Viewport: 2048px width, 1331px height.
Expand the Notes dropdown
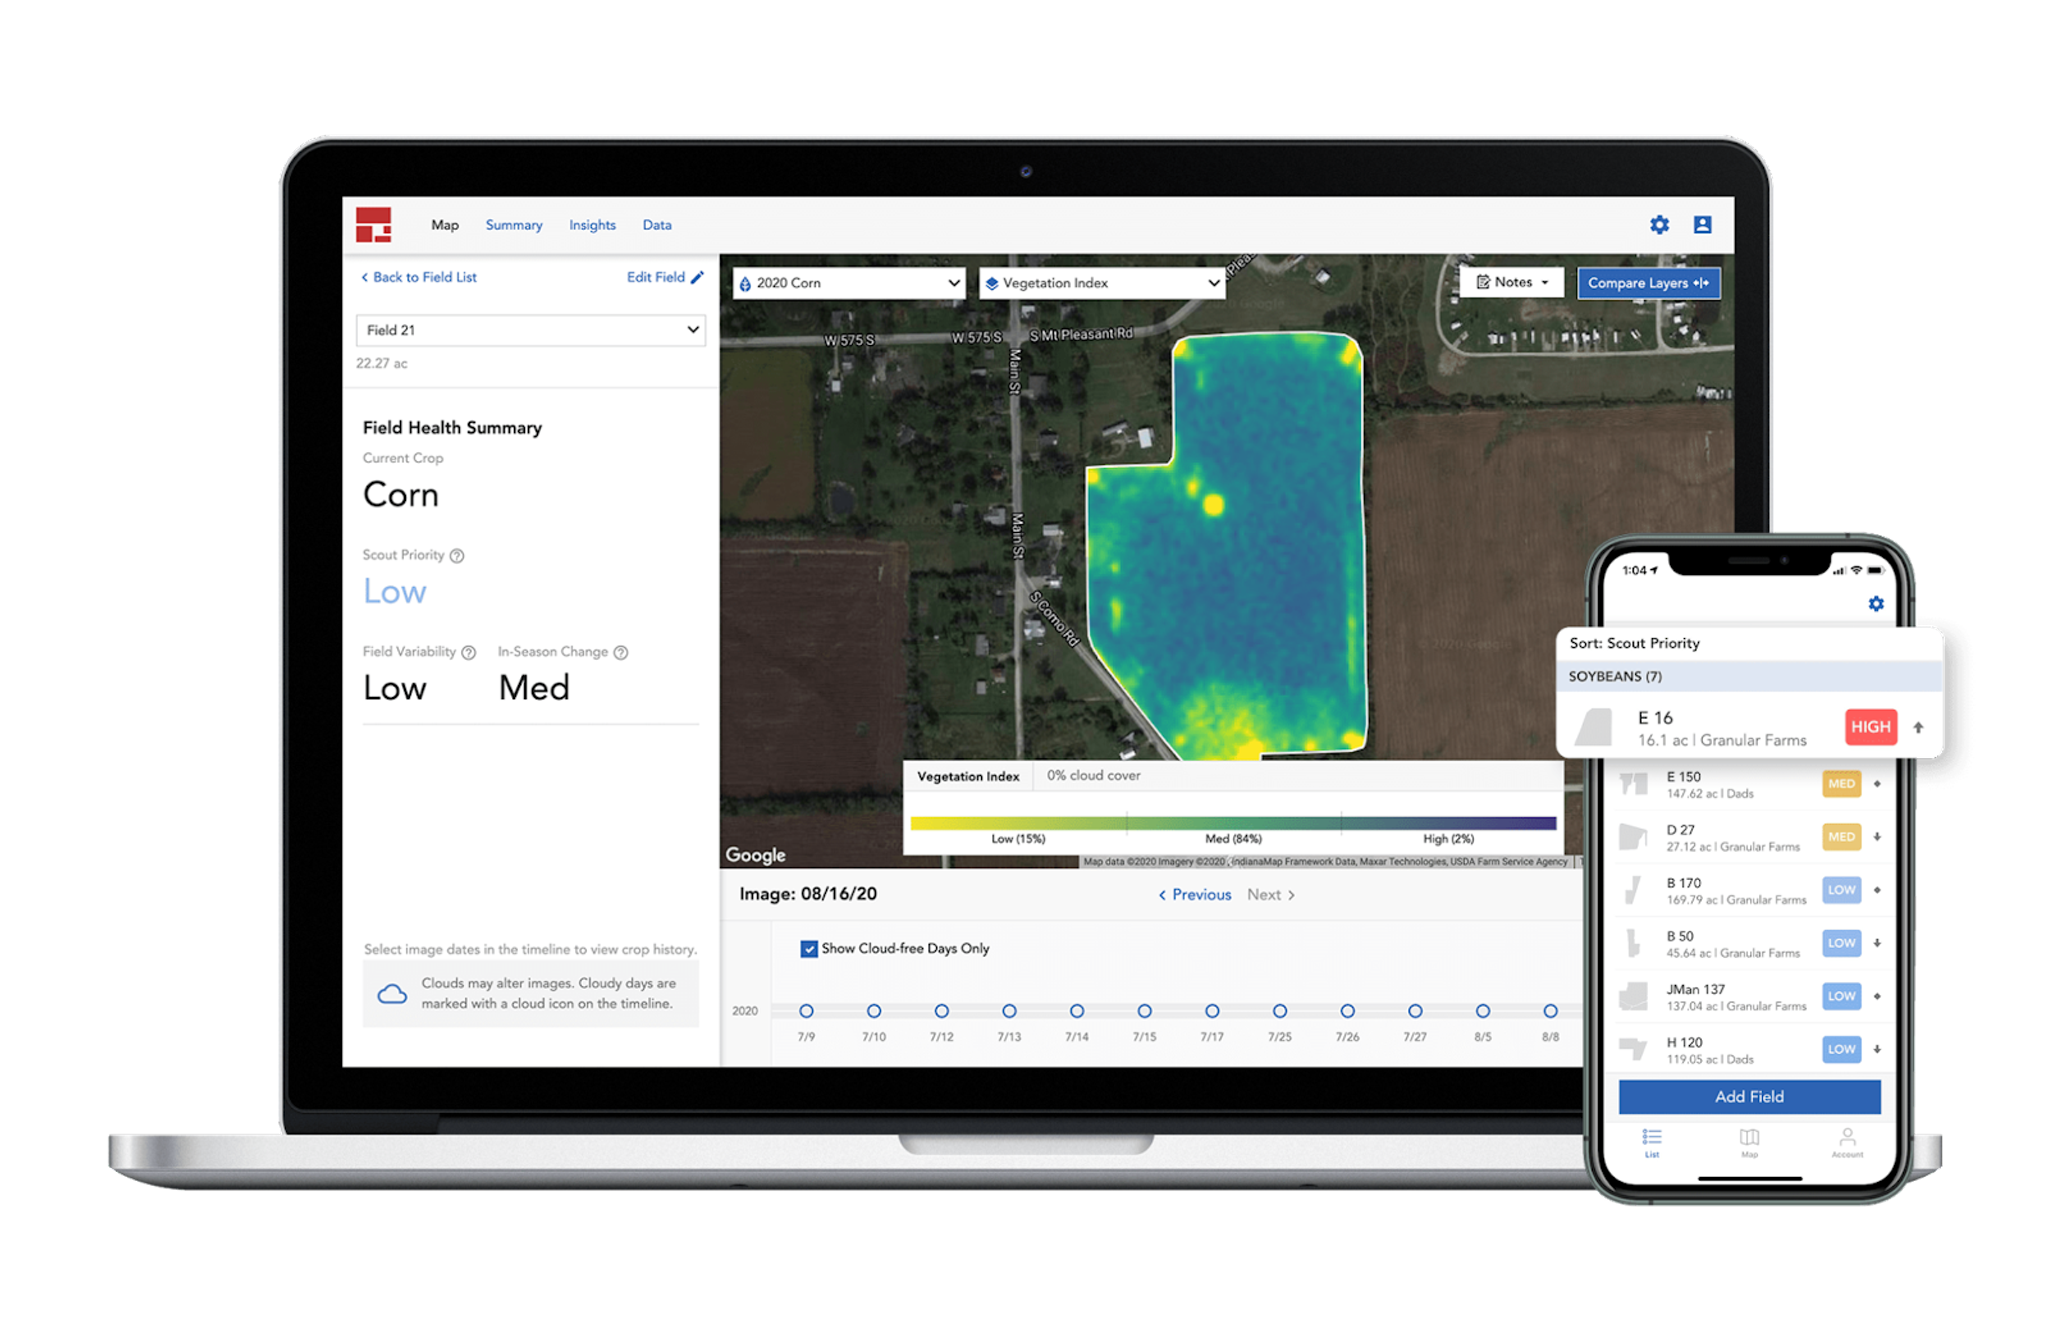pyautogui.click(x=1513, y=283)
